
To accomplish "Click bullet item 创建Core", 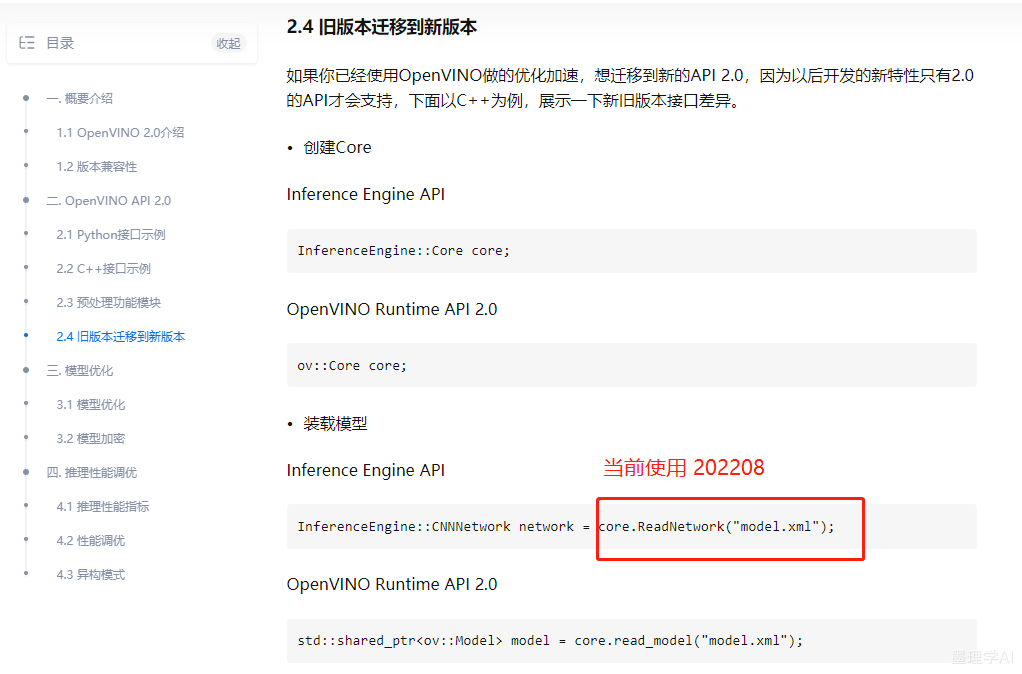I will (337, 147).
